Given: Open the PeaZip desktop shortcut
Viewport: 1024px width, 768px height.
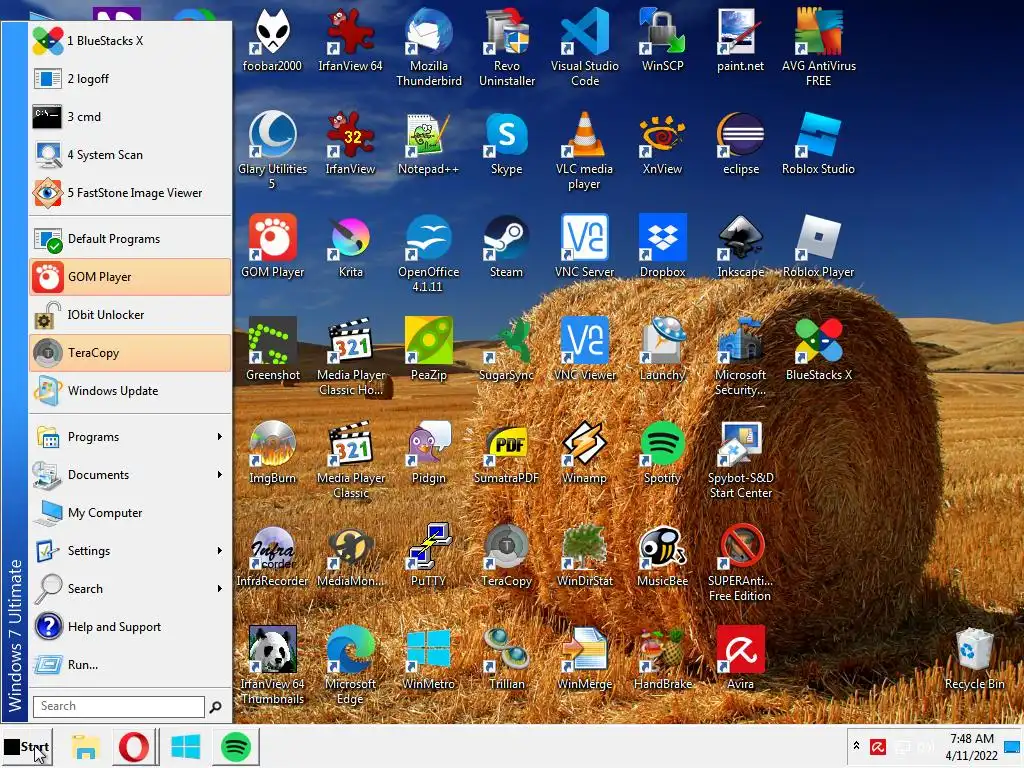Looking at the screenshot, I should [428, 349].
